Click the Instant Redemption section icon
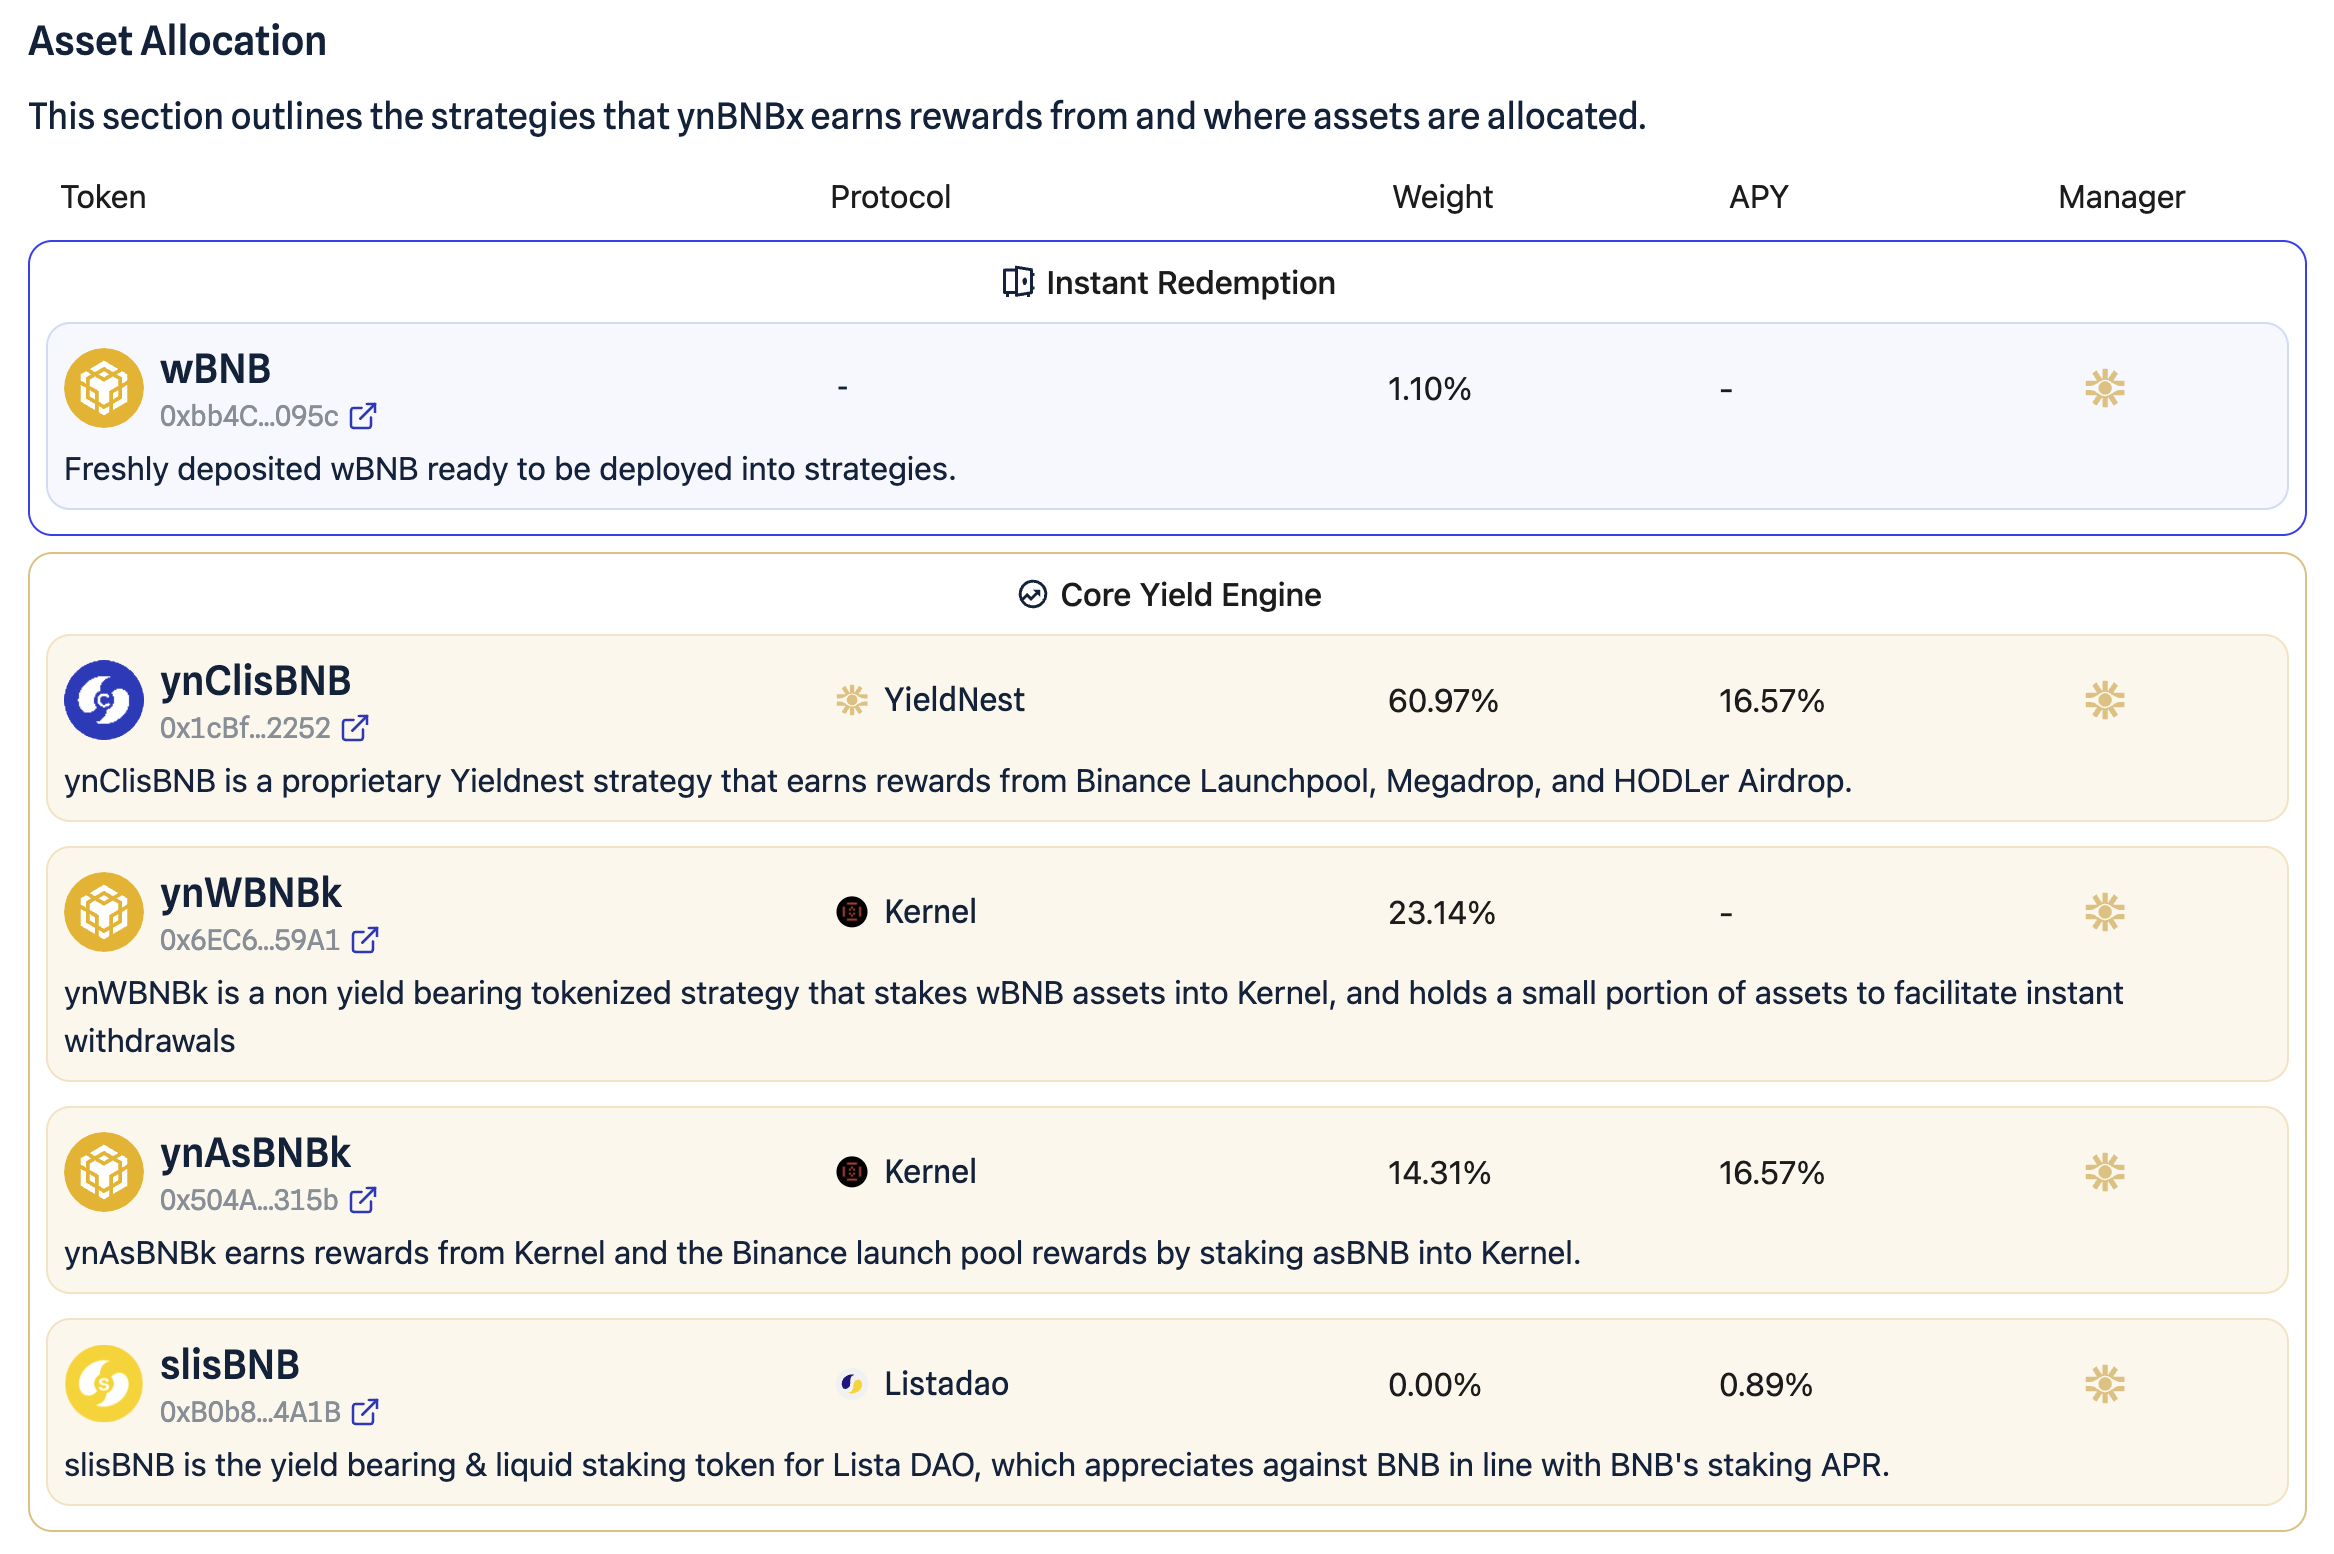 click(1018, 283)
